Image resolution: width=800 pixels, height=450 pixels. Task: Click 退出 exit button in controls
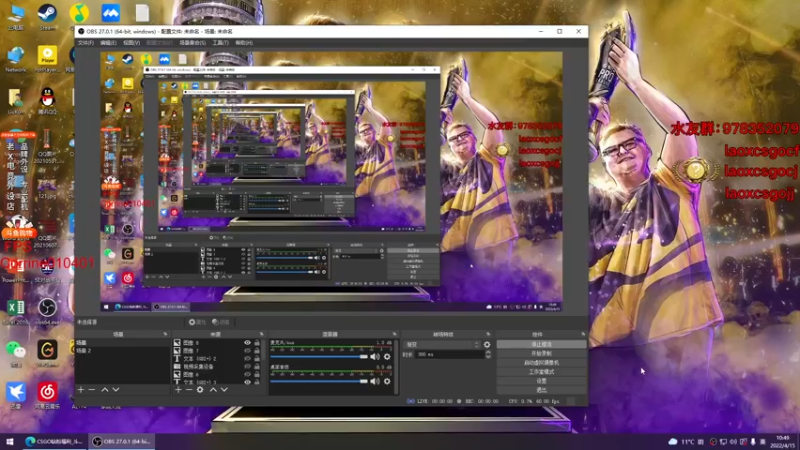coord(541,390)
